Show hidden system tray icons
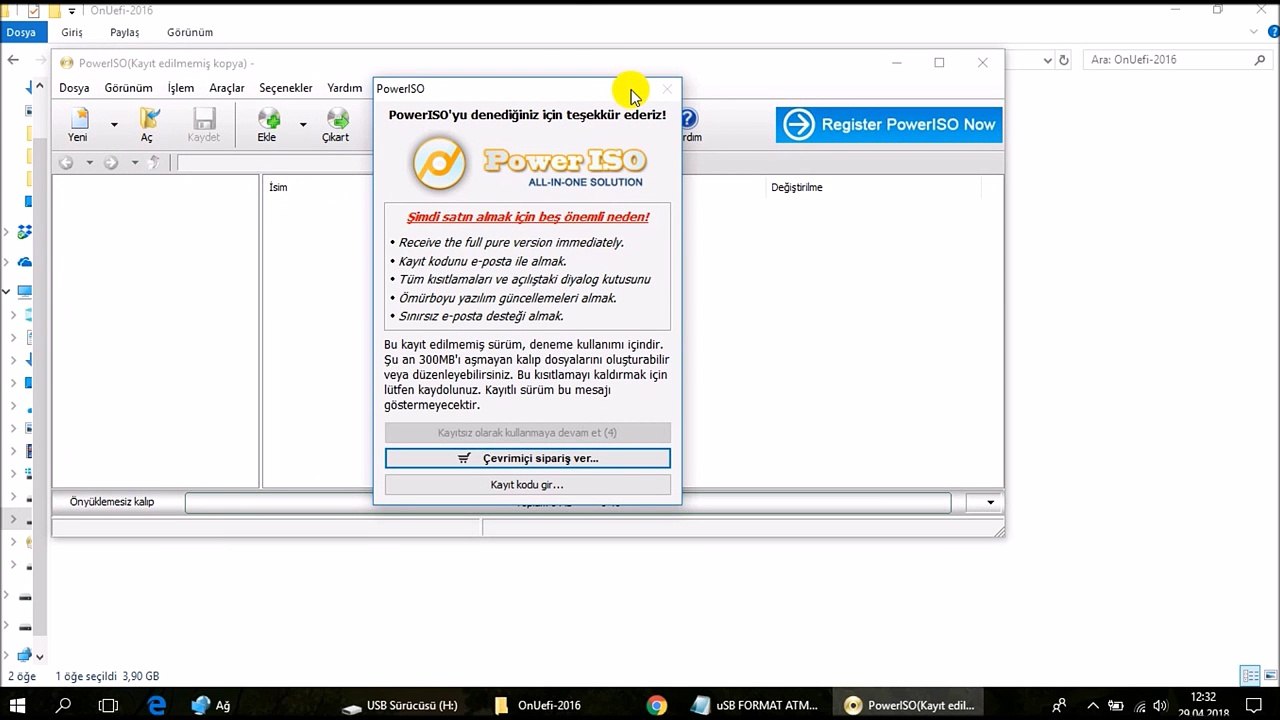The image size is (1280, 720). [x=1093, y=705]
